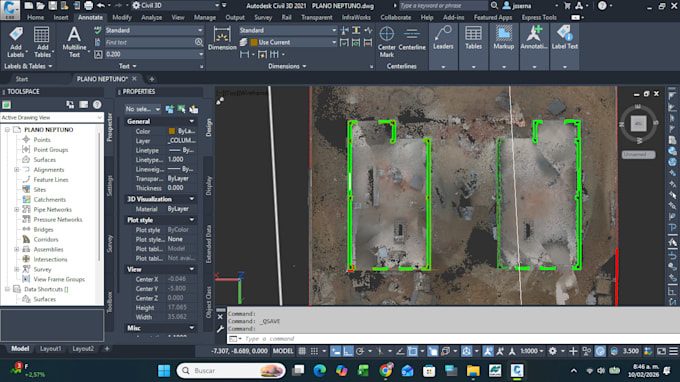
Task: Open the Active Drawing View dropdown
Action: click(x=52, y=118)
